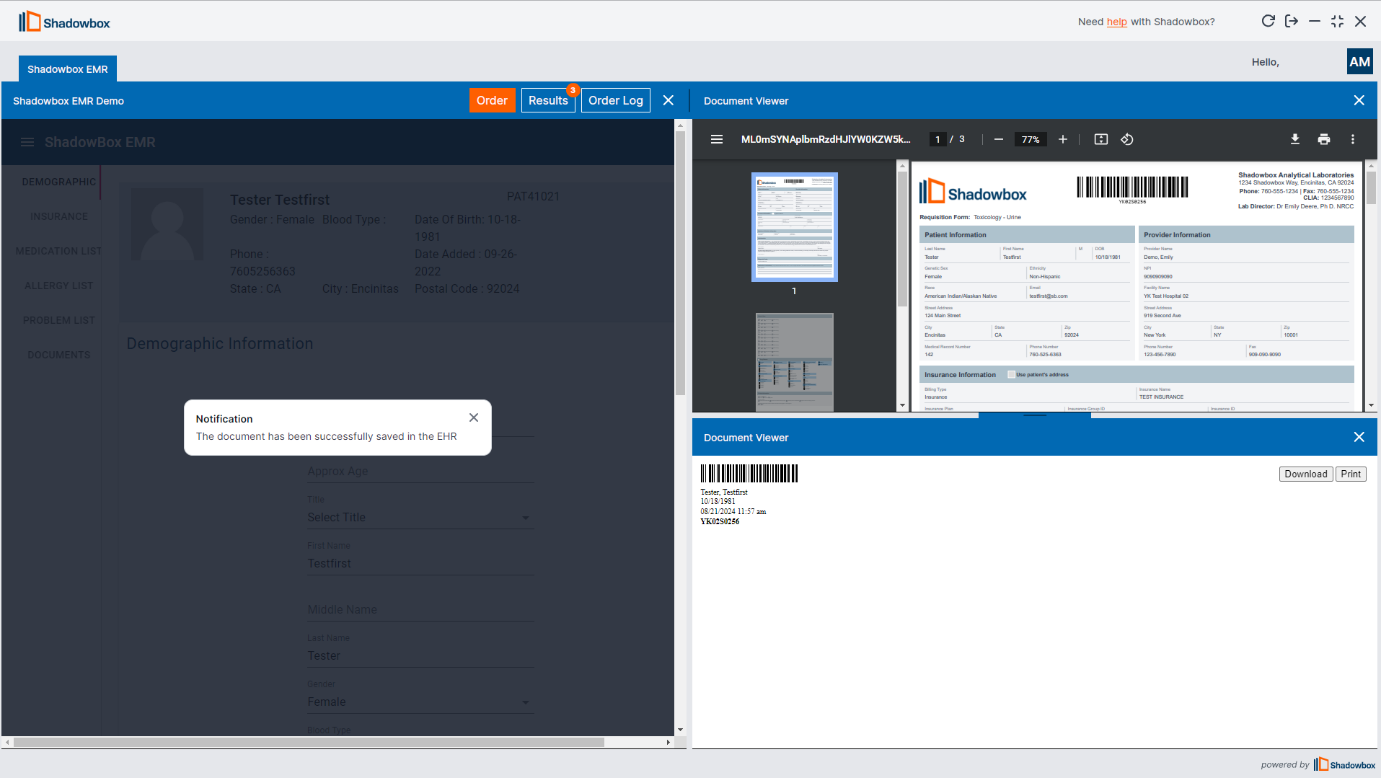Viewport: 1381px width, 778px height.
Task: Click the Print button in the lower Document Viewer
Action: coord(1351,474)
